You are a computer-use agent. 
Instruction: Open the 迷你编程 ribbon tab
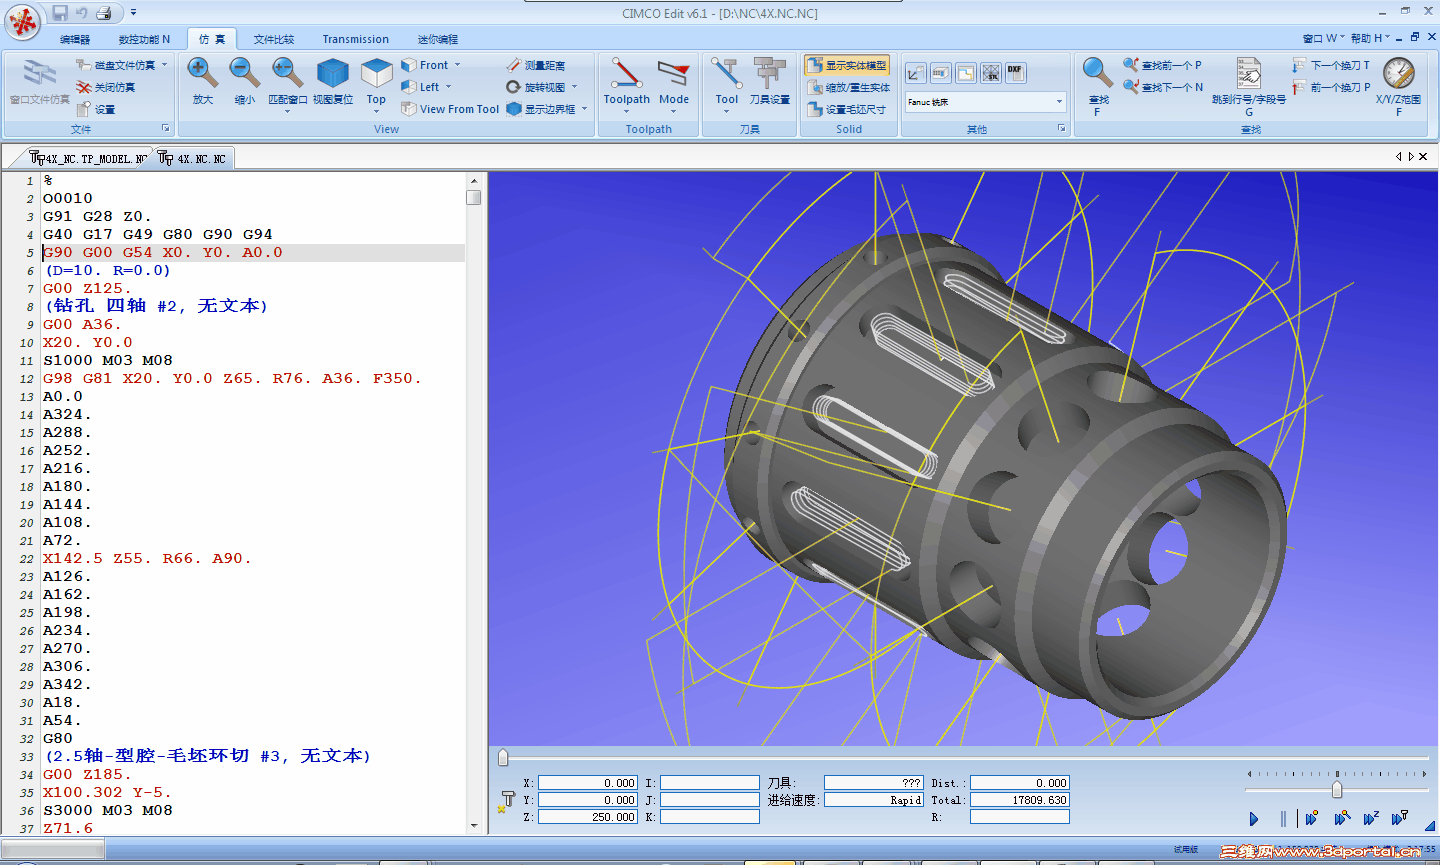pyautogui.click(x=437, y=39)
